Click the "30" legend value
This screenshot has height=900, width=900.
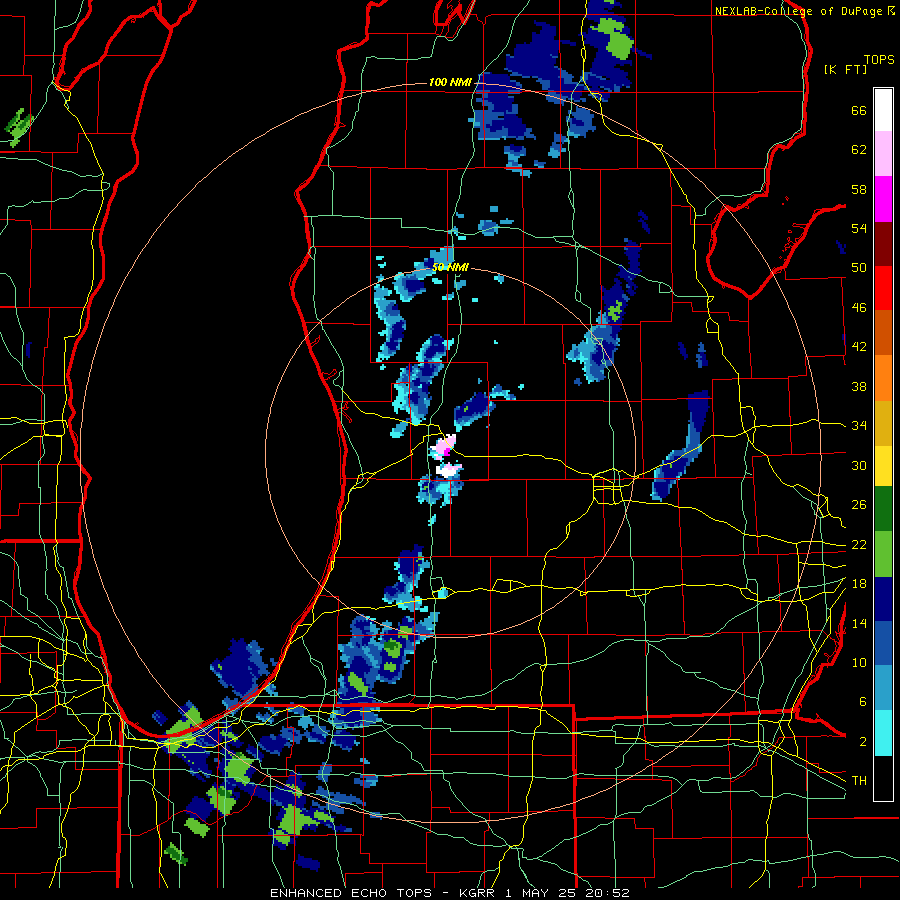859,465
